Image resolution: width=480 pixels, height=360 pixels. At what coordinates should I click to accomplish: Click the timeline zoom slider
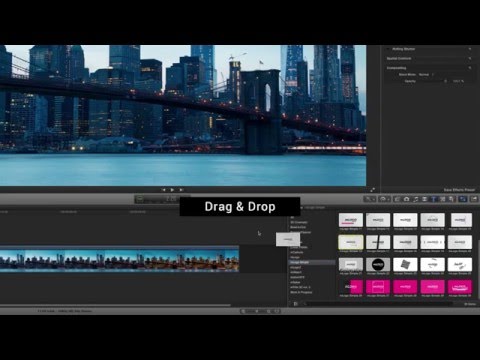pos(257,311)
